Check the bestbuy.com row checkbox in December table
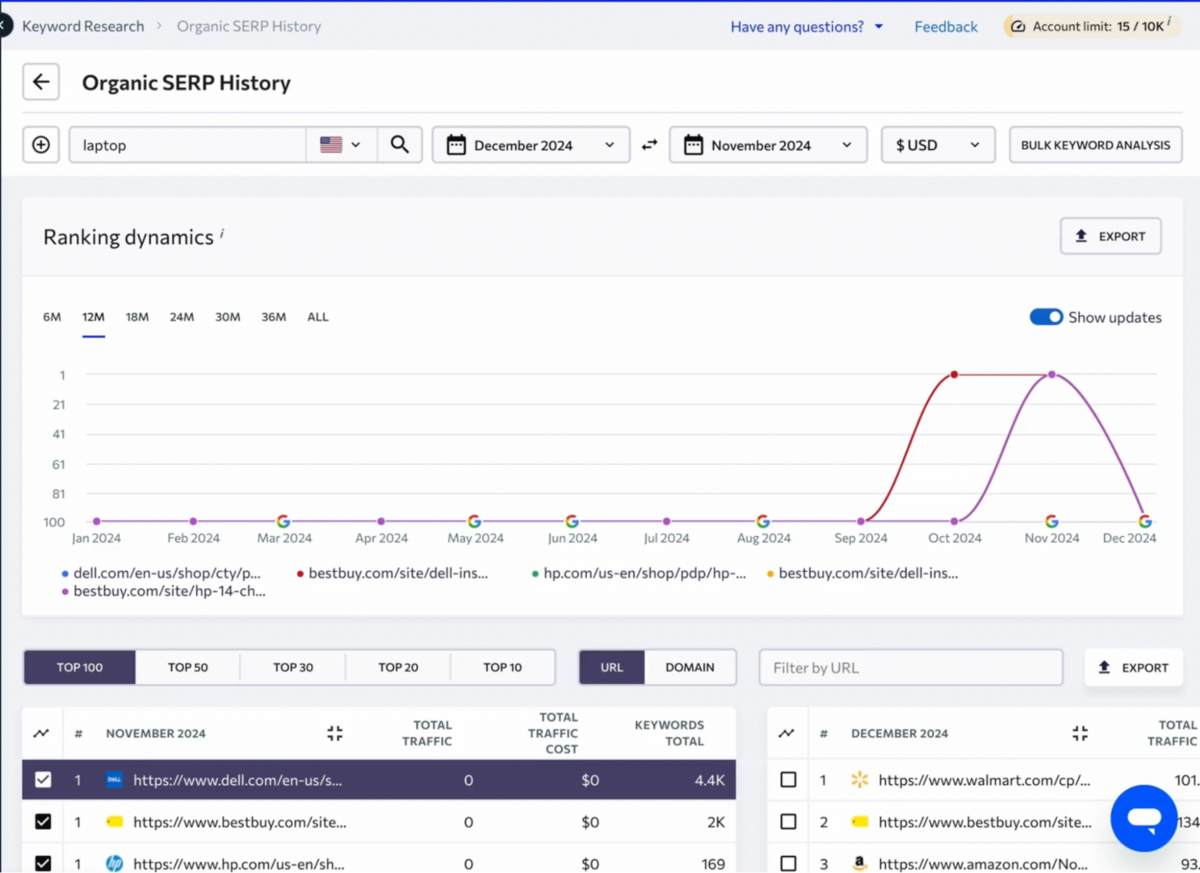The width and height of the screenshot is (1200, 873). pyautogui.click(x=789, y=821)
